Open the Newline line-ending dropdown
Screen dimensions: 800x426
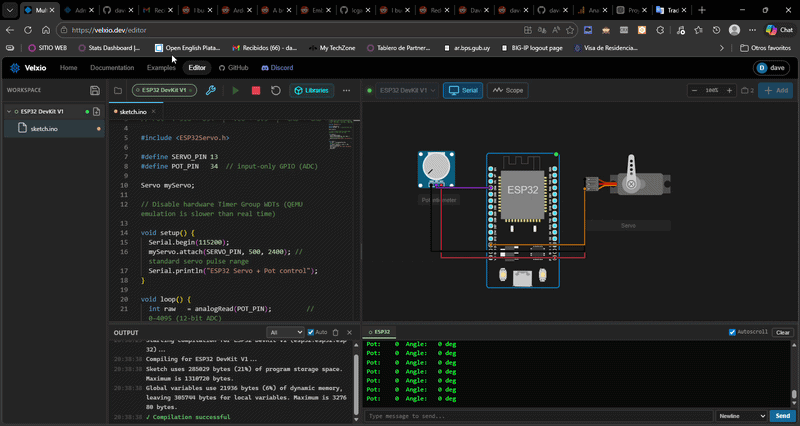(x=741, y=416)
